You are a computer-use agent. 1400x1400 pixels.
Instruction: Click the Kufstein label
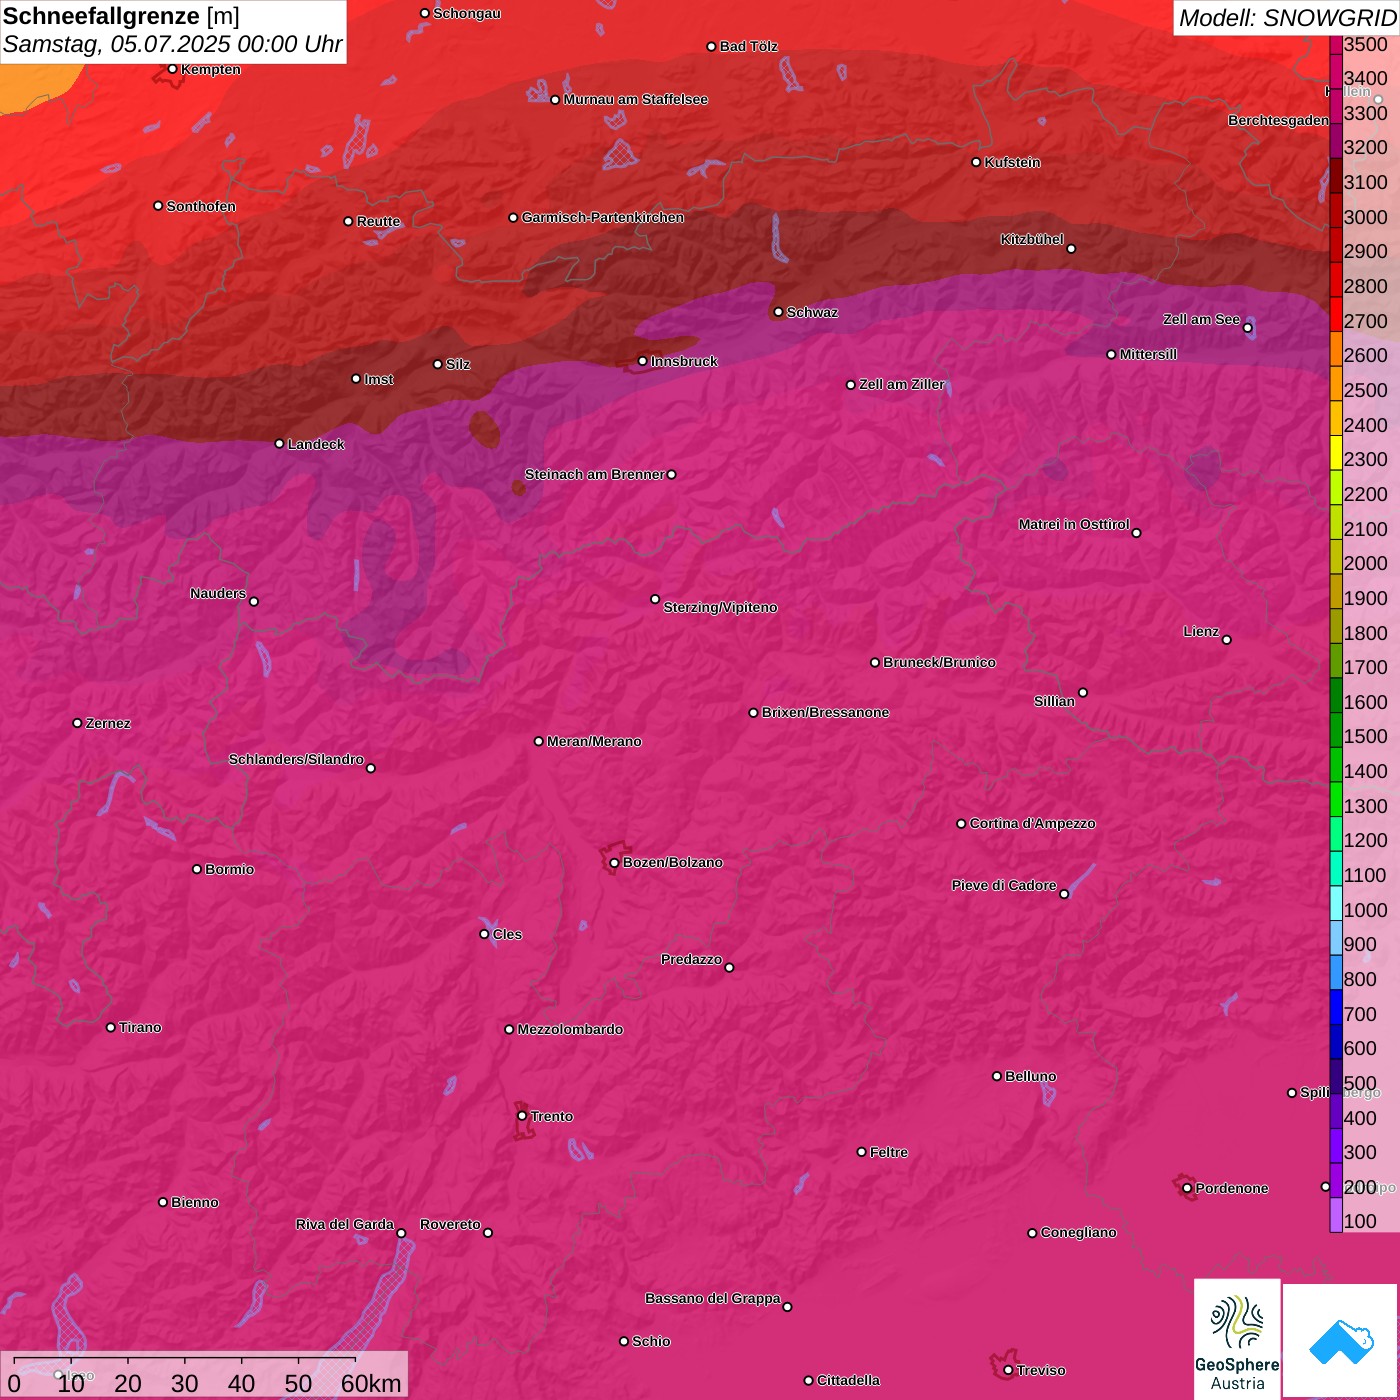coord(1012,162)
